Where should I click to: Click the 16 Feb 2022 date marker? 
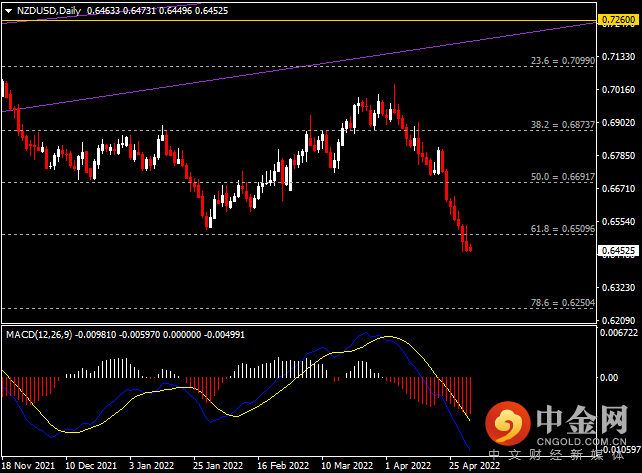pos(283,466)
